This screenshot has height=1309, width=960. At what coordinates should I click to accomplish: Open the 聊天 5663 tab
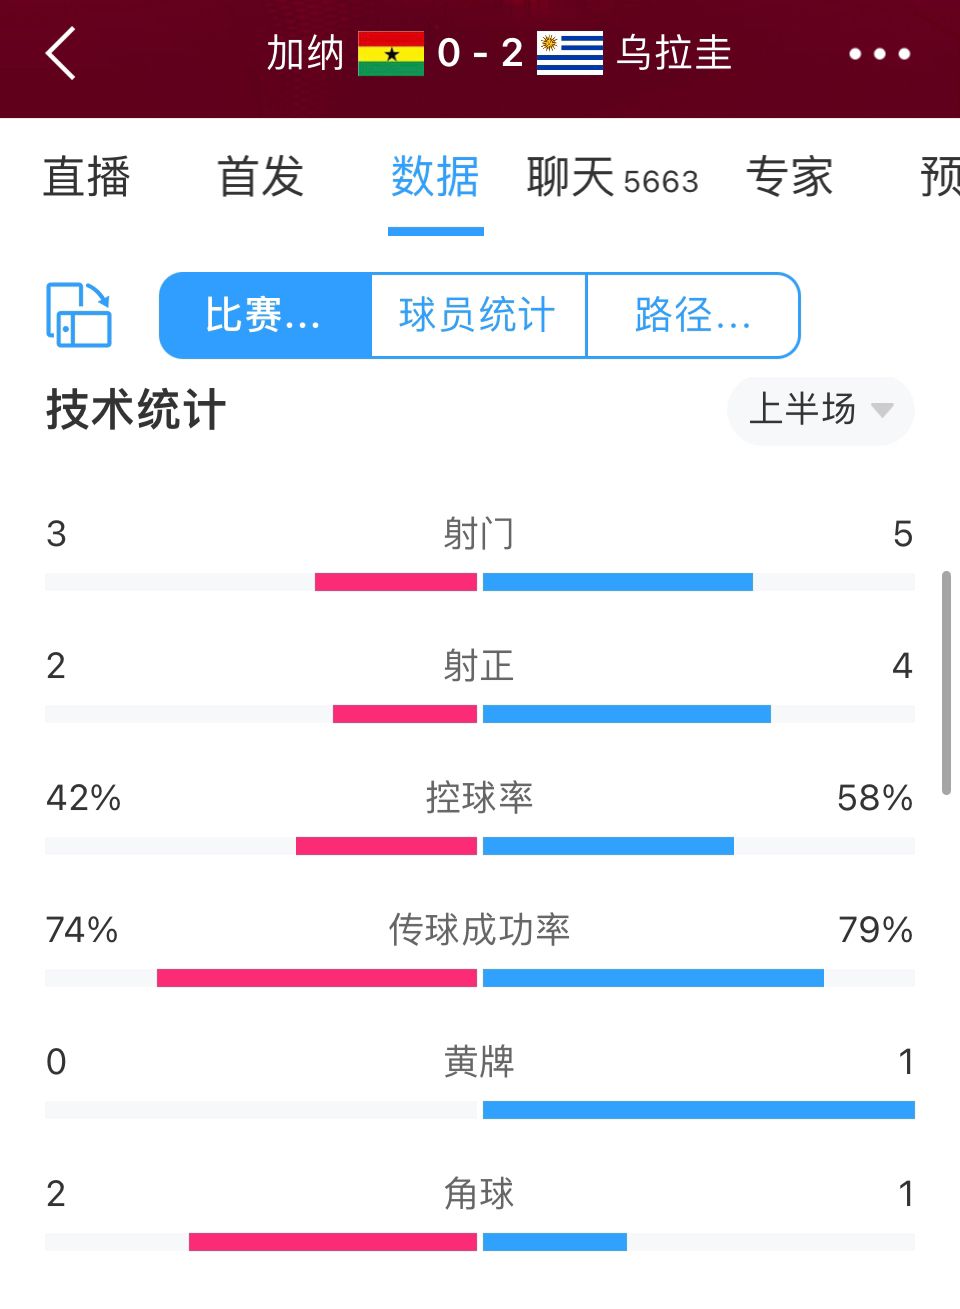(613, 178)
